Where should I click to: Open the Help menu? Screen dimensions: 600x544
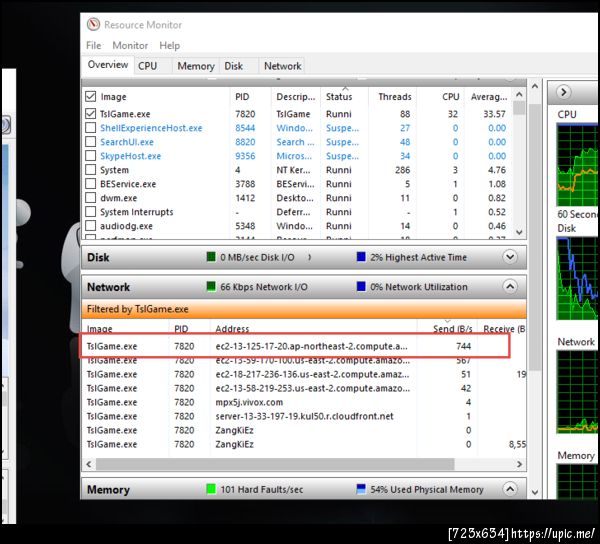pyautogui.click(x=170, y=46)
